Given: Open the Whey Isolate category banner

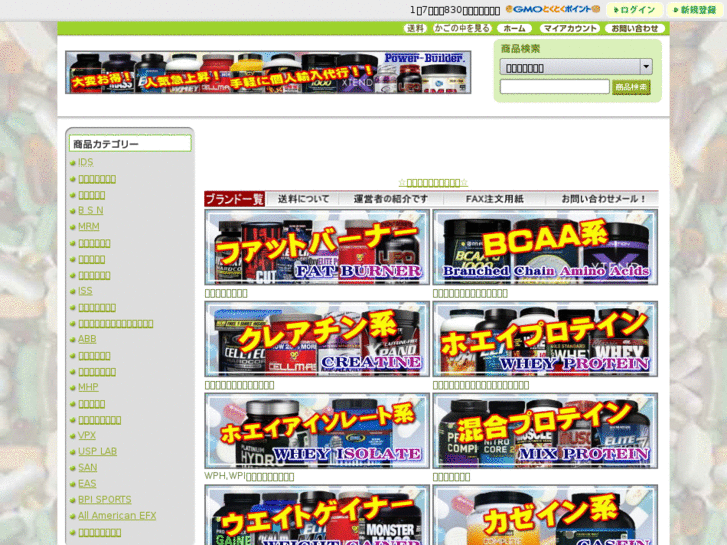Looking at the screenshot, I should pos(317,431).
